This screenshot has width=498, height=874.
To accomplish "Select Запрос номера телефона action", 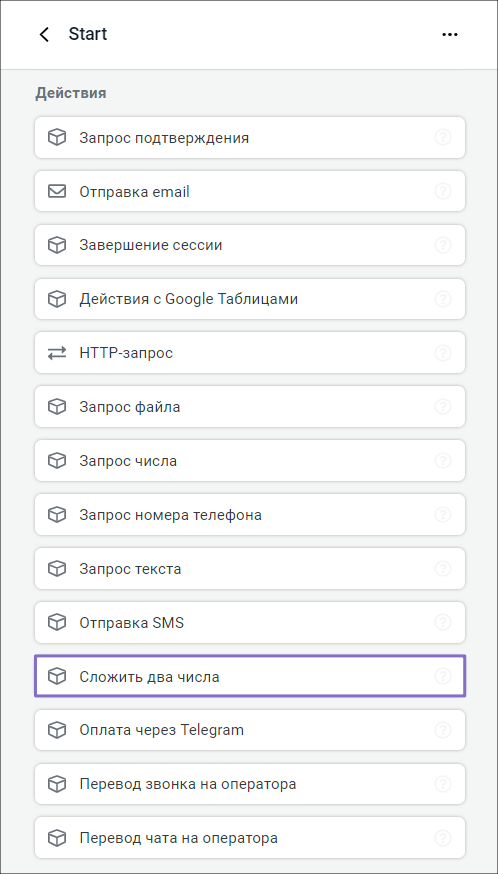I will (250, 515).
